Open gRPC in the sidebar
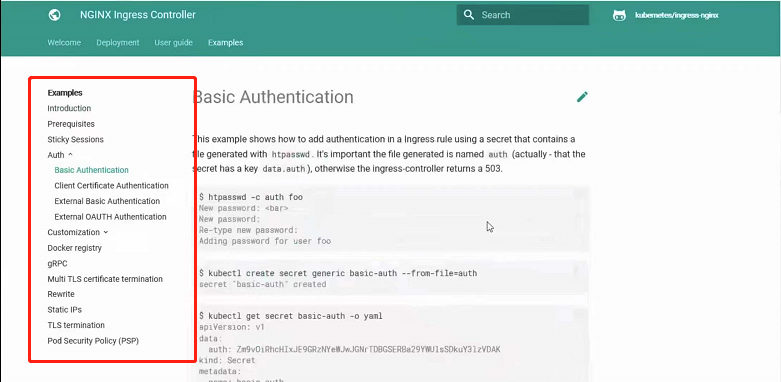 pyautogui.click(x=57, y=263)
